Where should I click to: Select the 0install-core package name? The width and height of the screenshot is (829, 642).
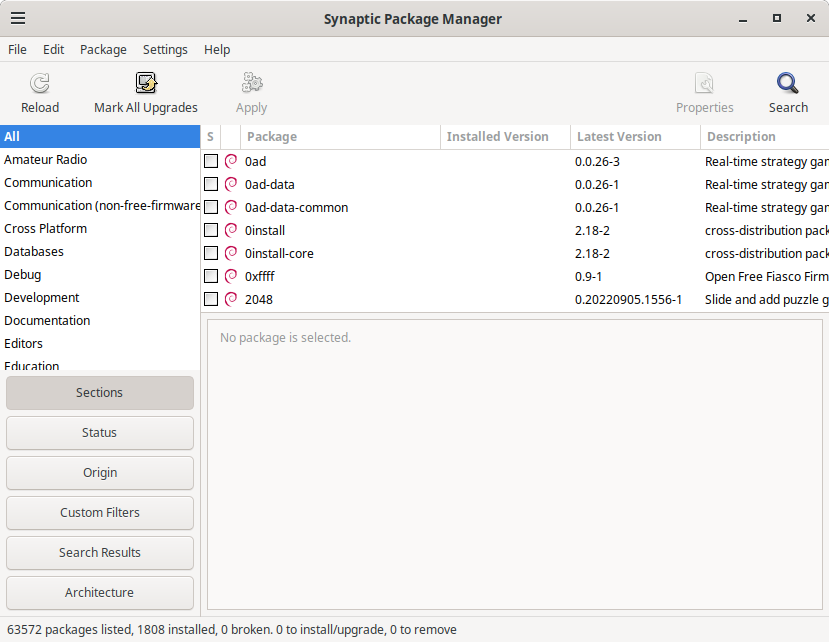click(279, 253)
